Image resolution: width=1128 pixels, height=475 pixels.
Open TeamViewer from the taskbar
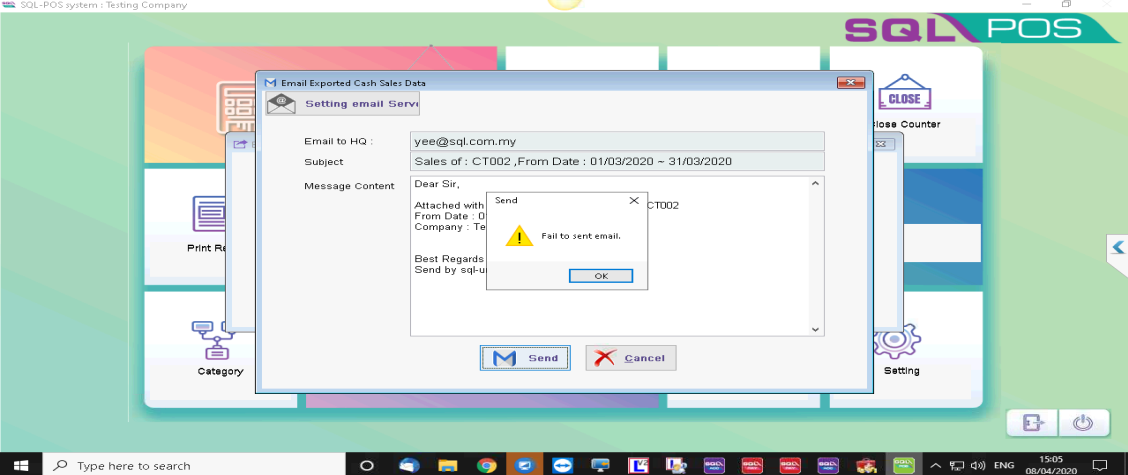click(x=562, y=465)
